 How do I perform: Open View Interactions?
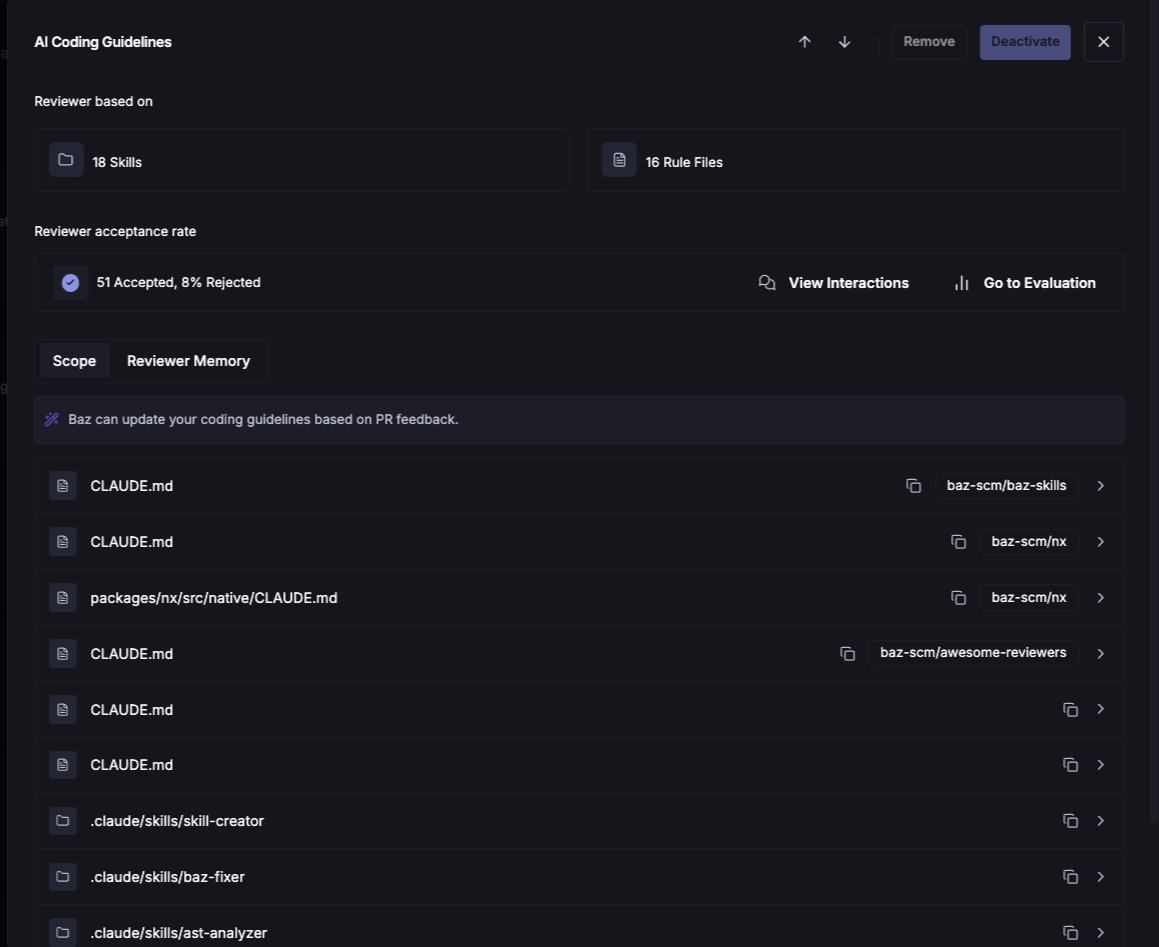pos(833,282)
